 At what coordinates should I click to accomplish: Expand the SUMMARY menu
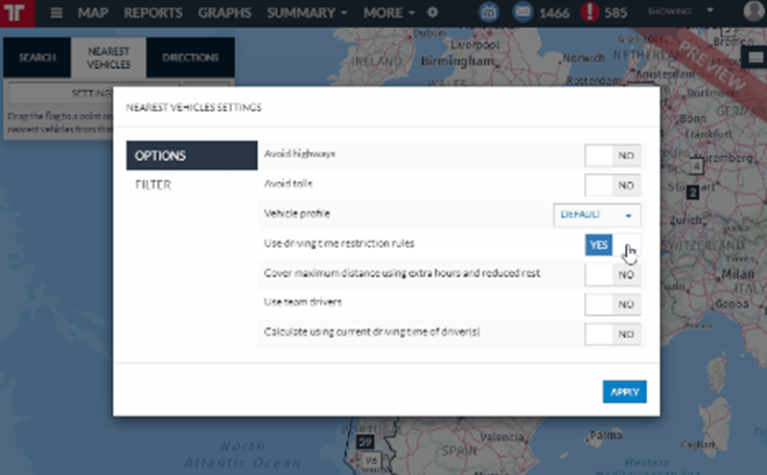[307, 13]
